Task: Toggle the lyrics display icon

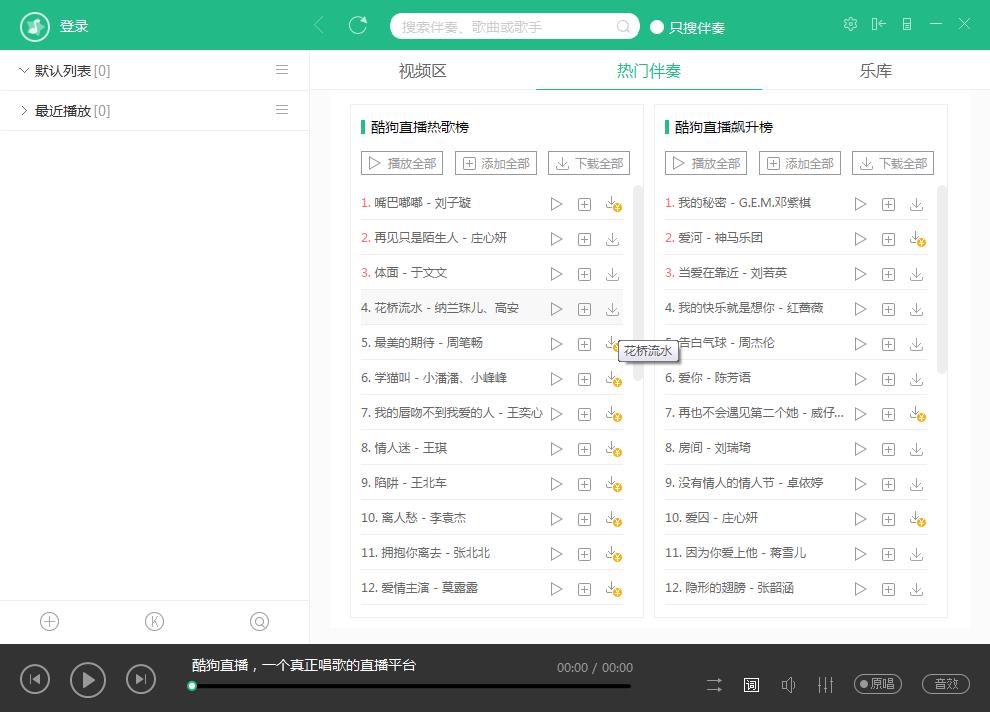Action: click(751, 685)
